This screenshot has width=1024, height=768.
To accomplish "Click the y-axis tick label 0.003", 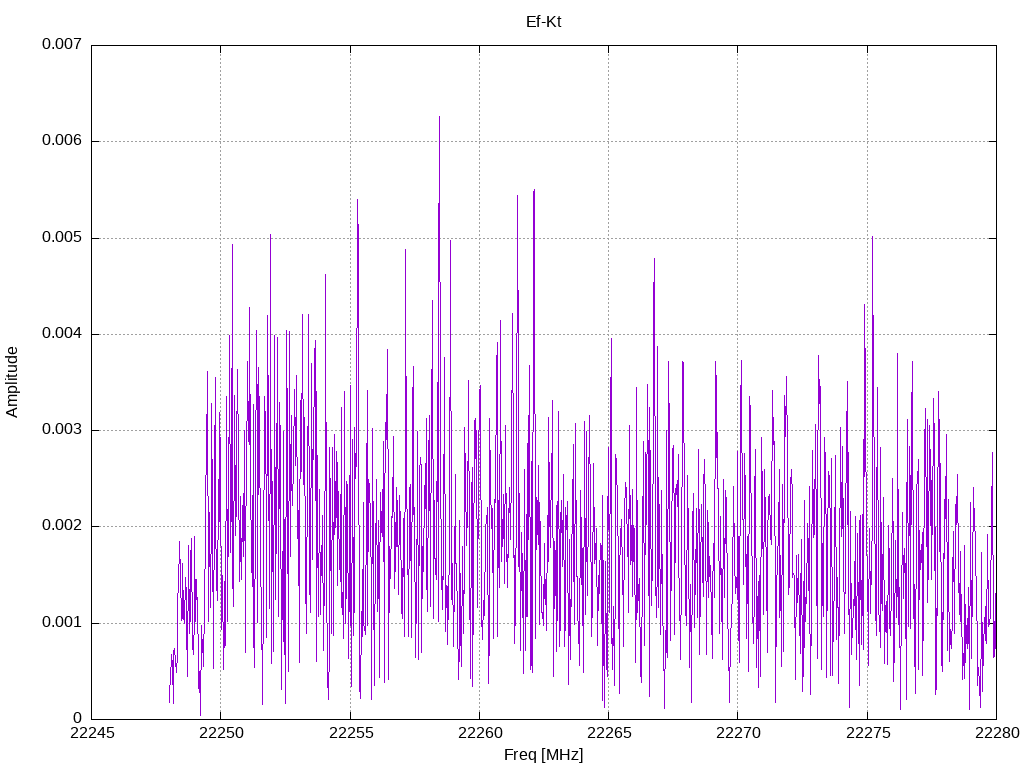I will tap(62, 429).
